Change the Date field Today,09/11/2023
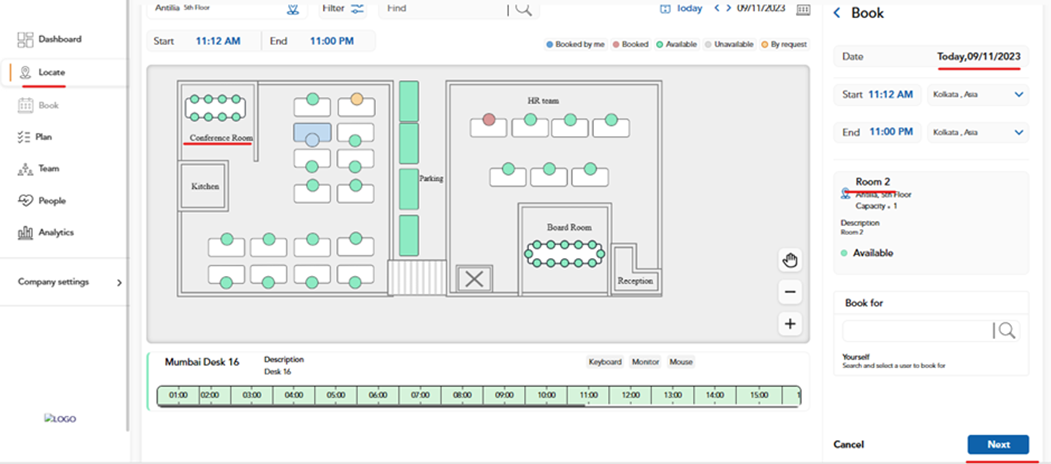 tap(931, 56)
